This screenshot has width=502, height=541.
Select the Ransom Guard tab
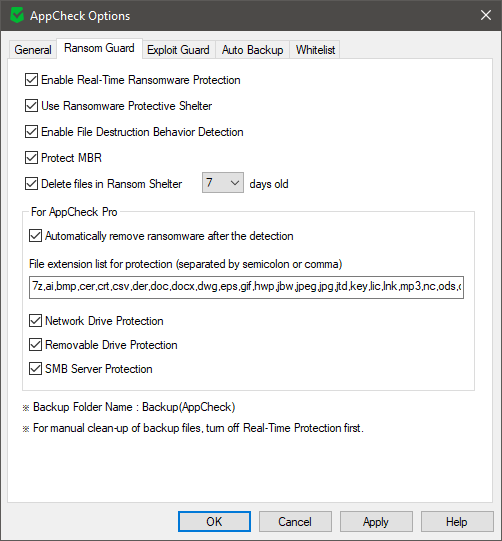coord(99,48)
